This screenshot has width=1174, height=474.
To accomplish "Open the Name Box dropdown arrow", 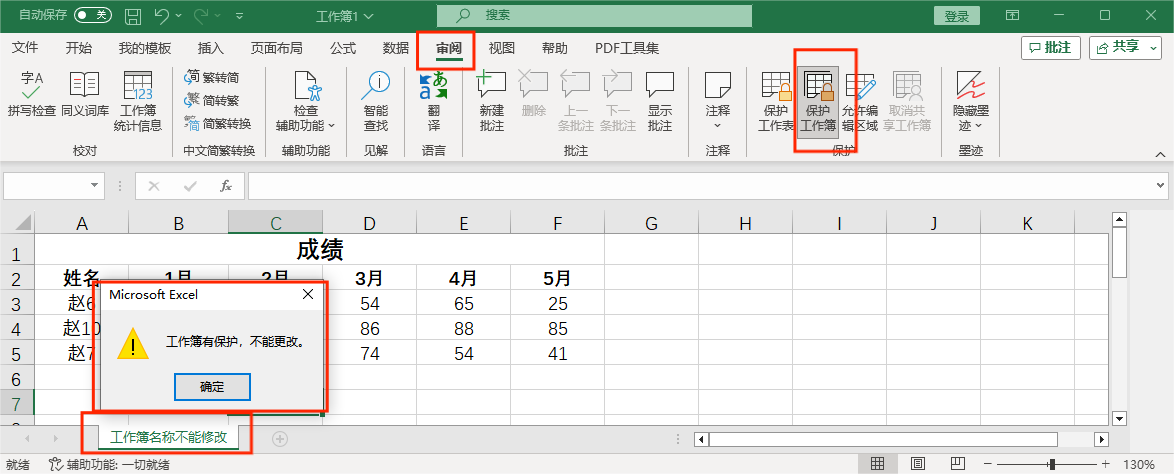I will (94, 186).
